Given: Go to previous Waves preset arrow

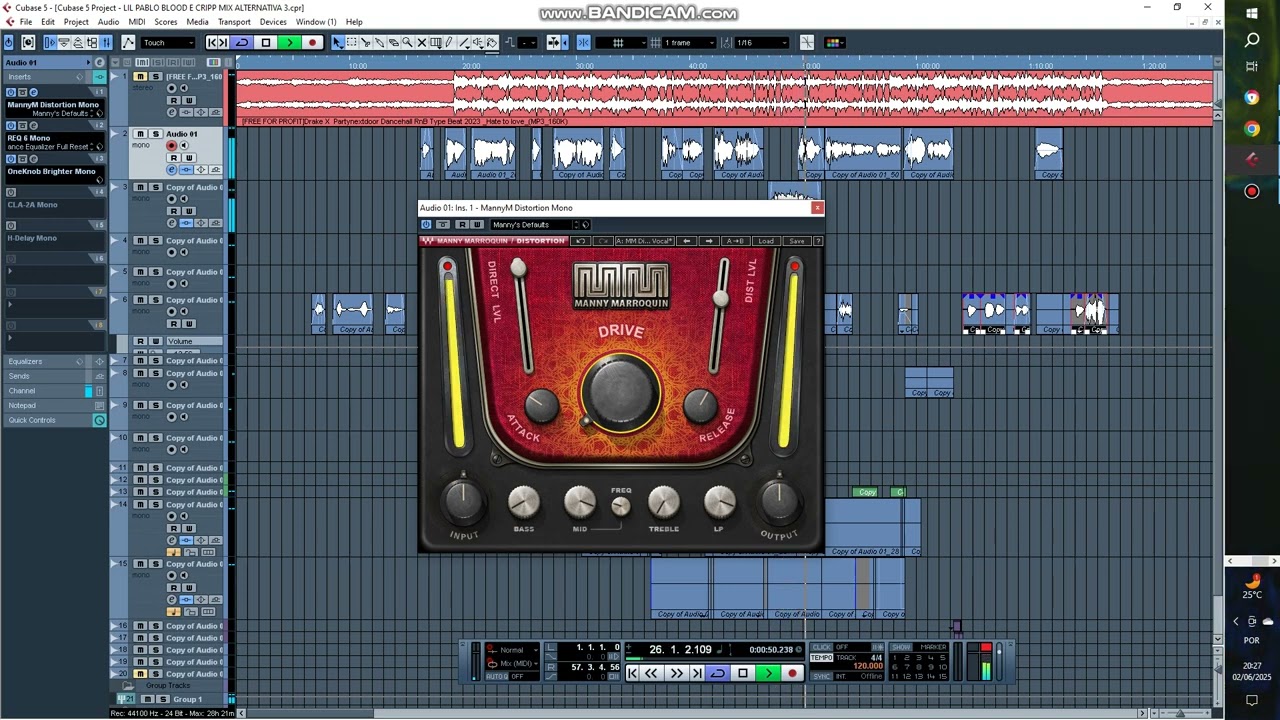Looking at the screenshot, I should [x=686, y=241].
